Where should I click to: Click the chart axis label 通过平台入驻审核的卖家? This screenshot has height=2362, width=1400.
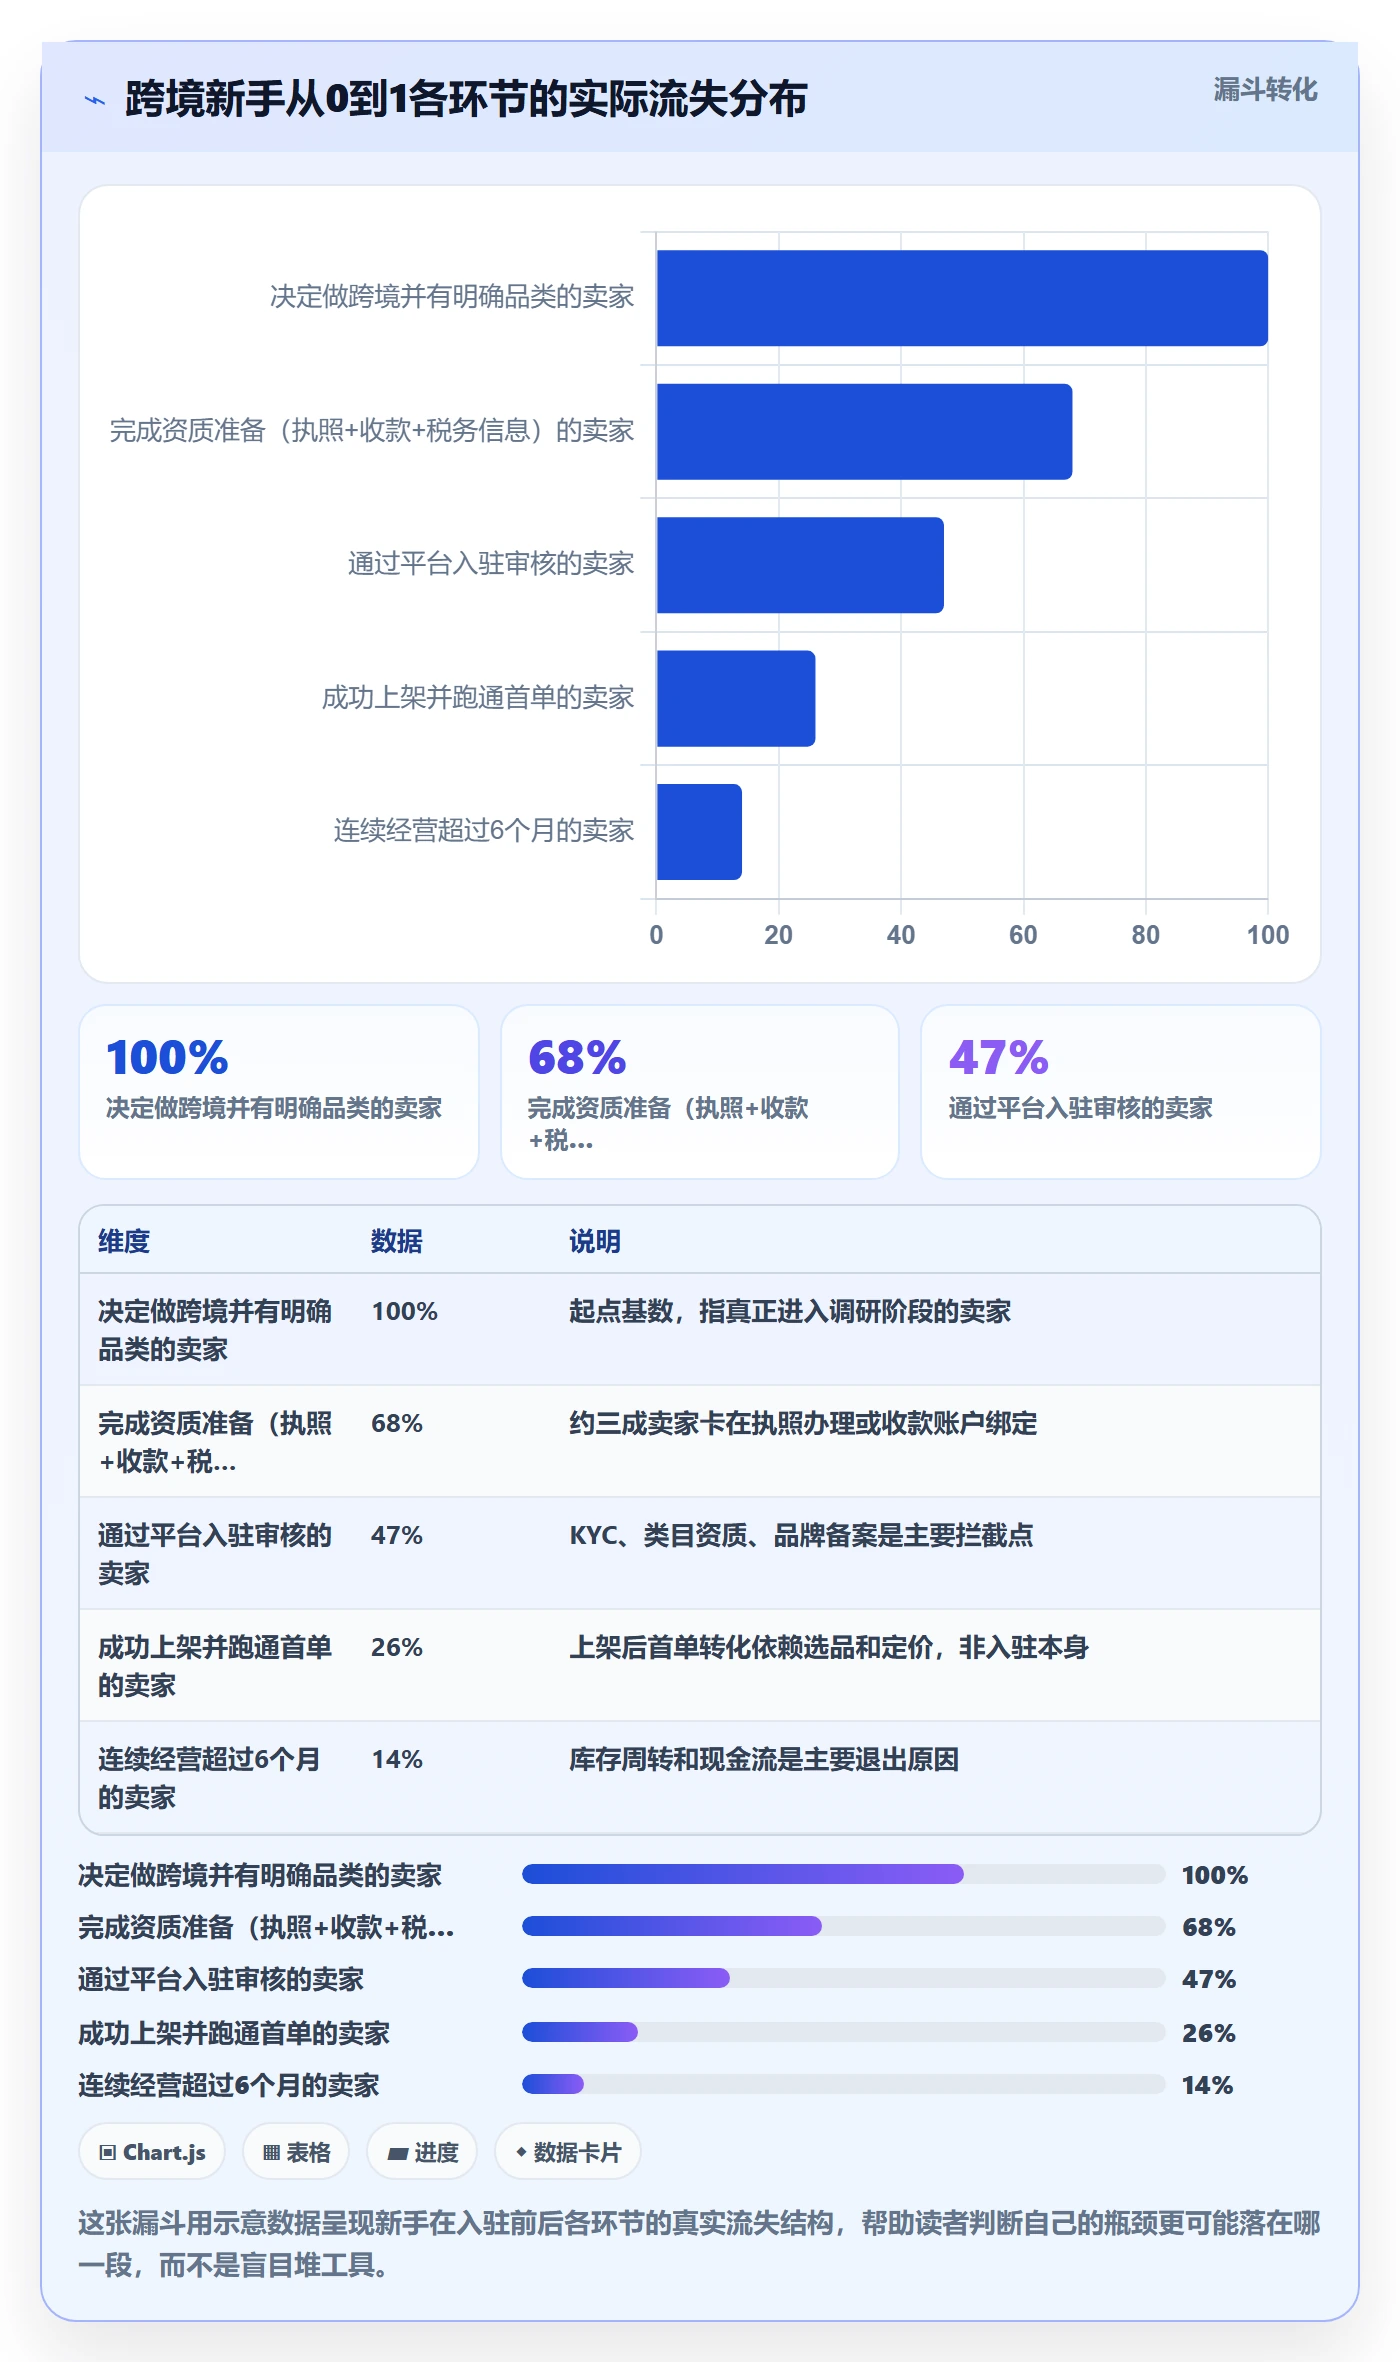tap(491, 564)
